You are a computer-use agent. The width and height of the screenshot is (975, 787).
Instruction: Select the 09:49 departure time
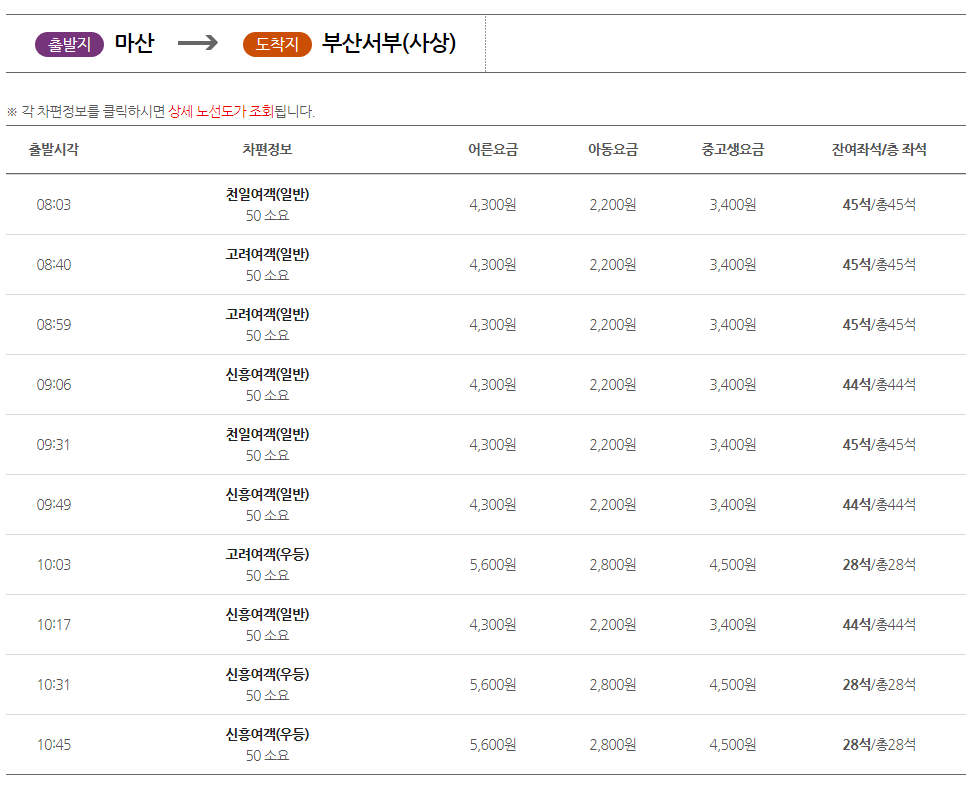pos(53,505)
